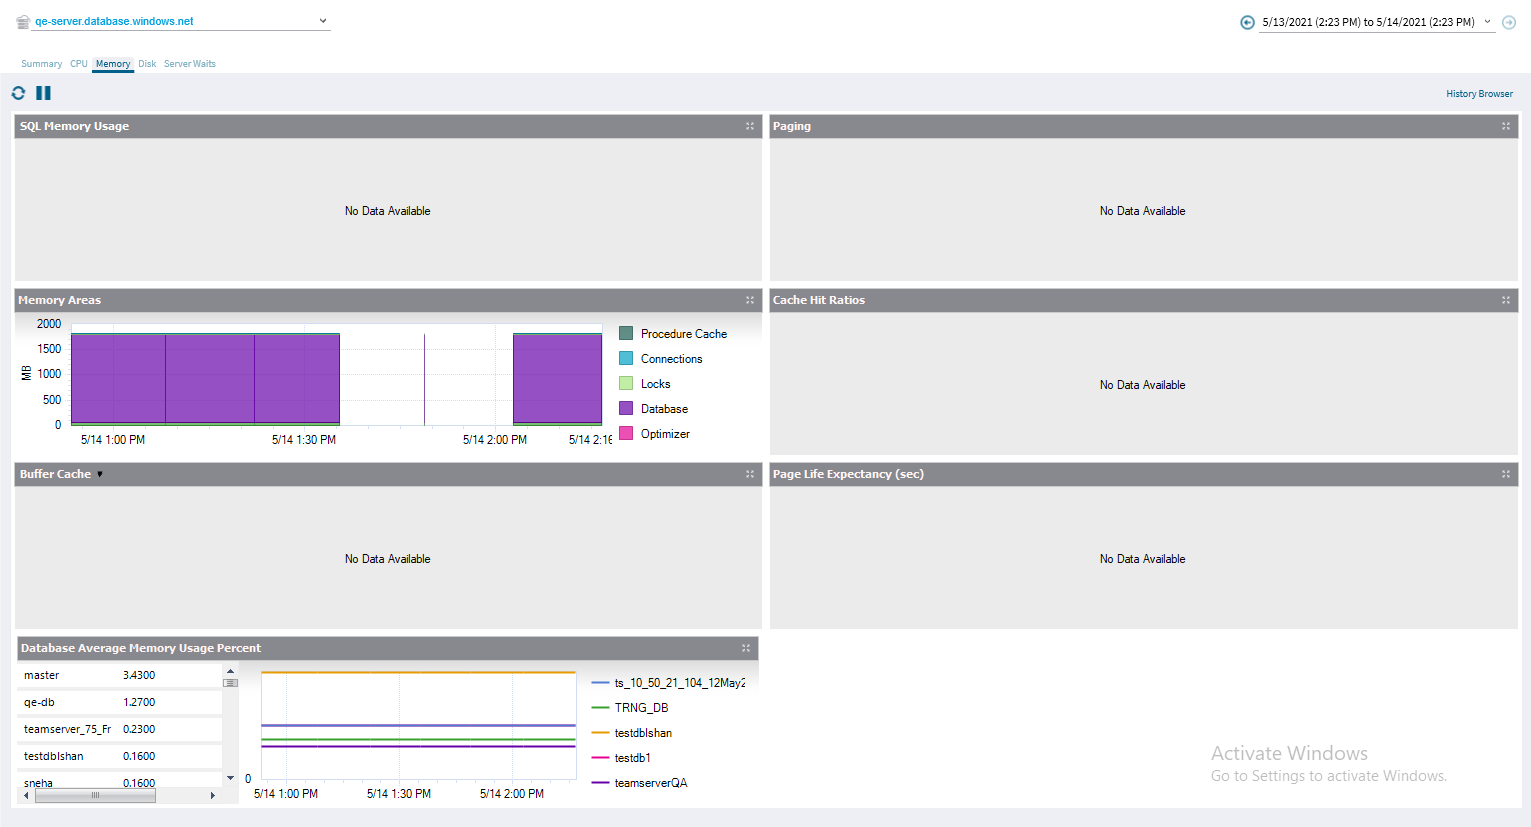
Task: Switch to the CPU tab
Action: click(x=79, y=64)
